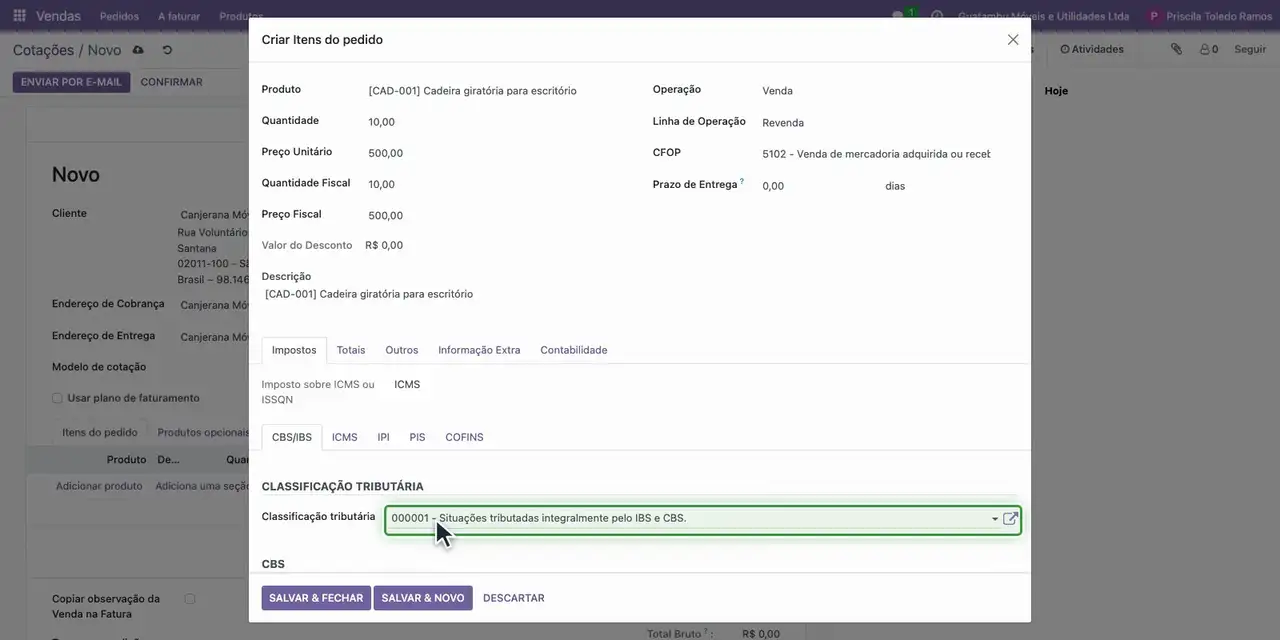Screen dimensions: 1280x640
Task: Click the cloud save icon next to Novo
Action: (x=138, y=50)
